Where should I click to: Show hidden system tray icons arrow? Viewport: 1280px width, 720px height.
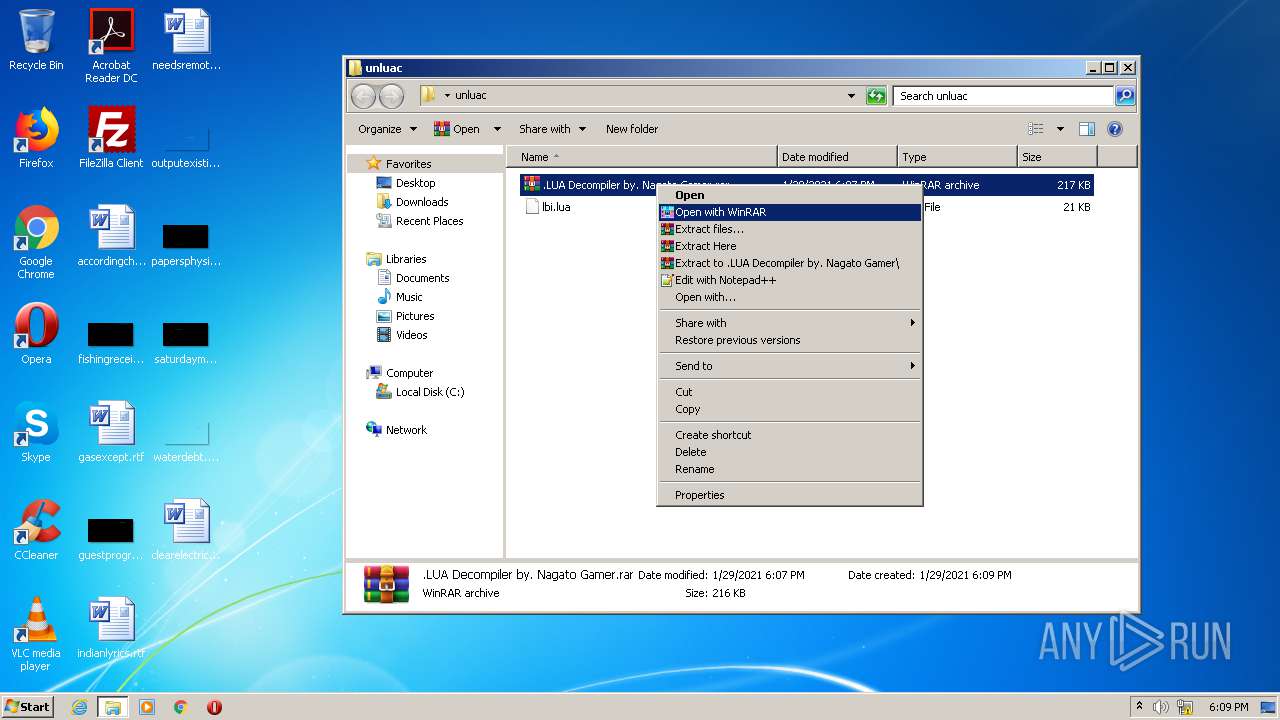point(1139,707)
